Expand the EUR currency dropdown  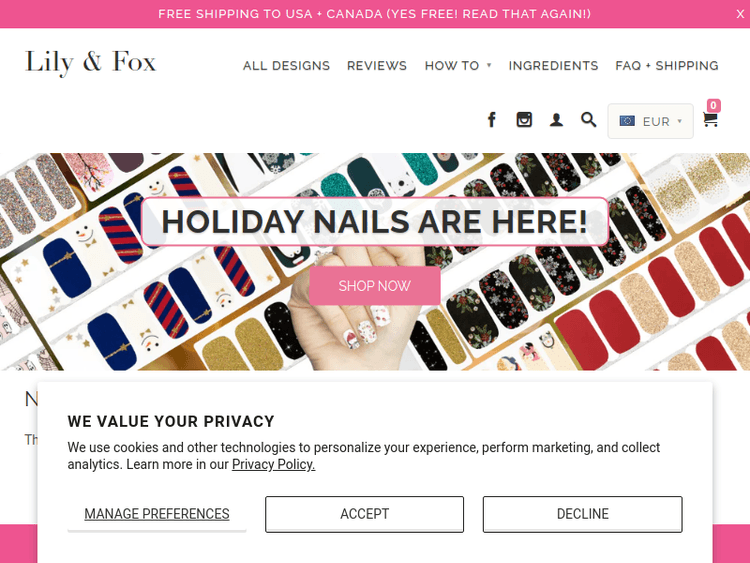[x=651, y=121]
